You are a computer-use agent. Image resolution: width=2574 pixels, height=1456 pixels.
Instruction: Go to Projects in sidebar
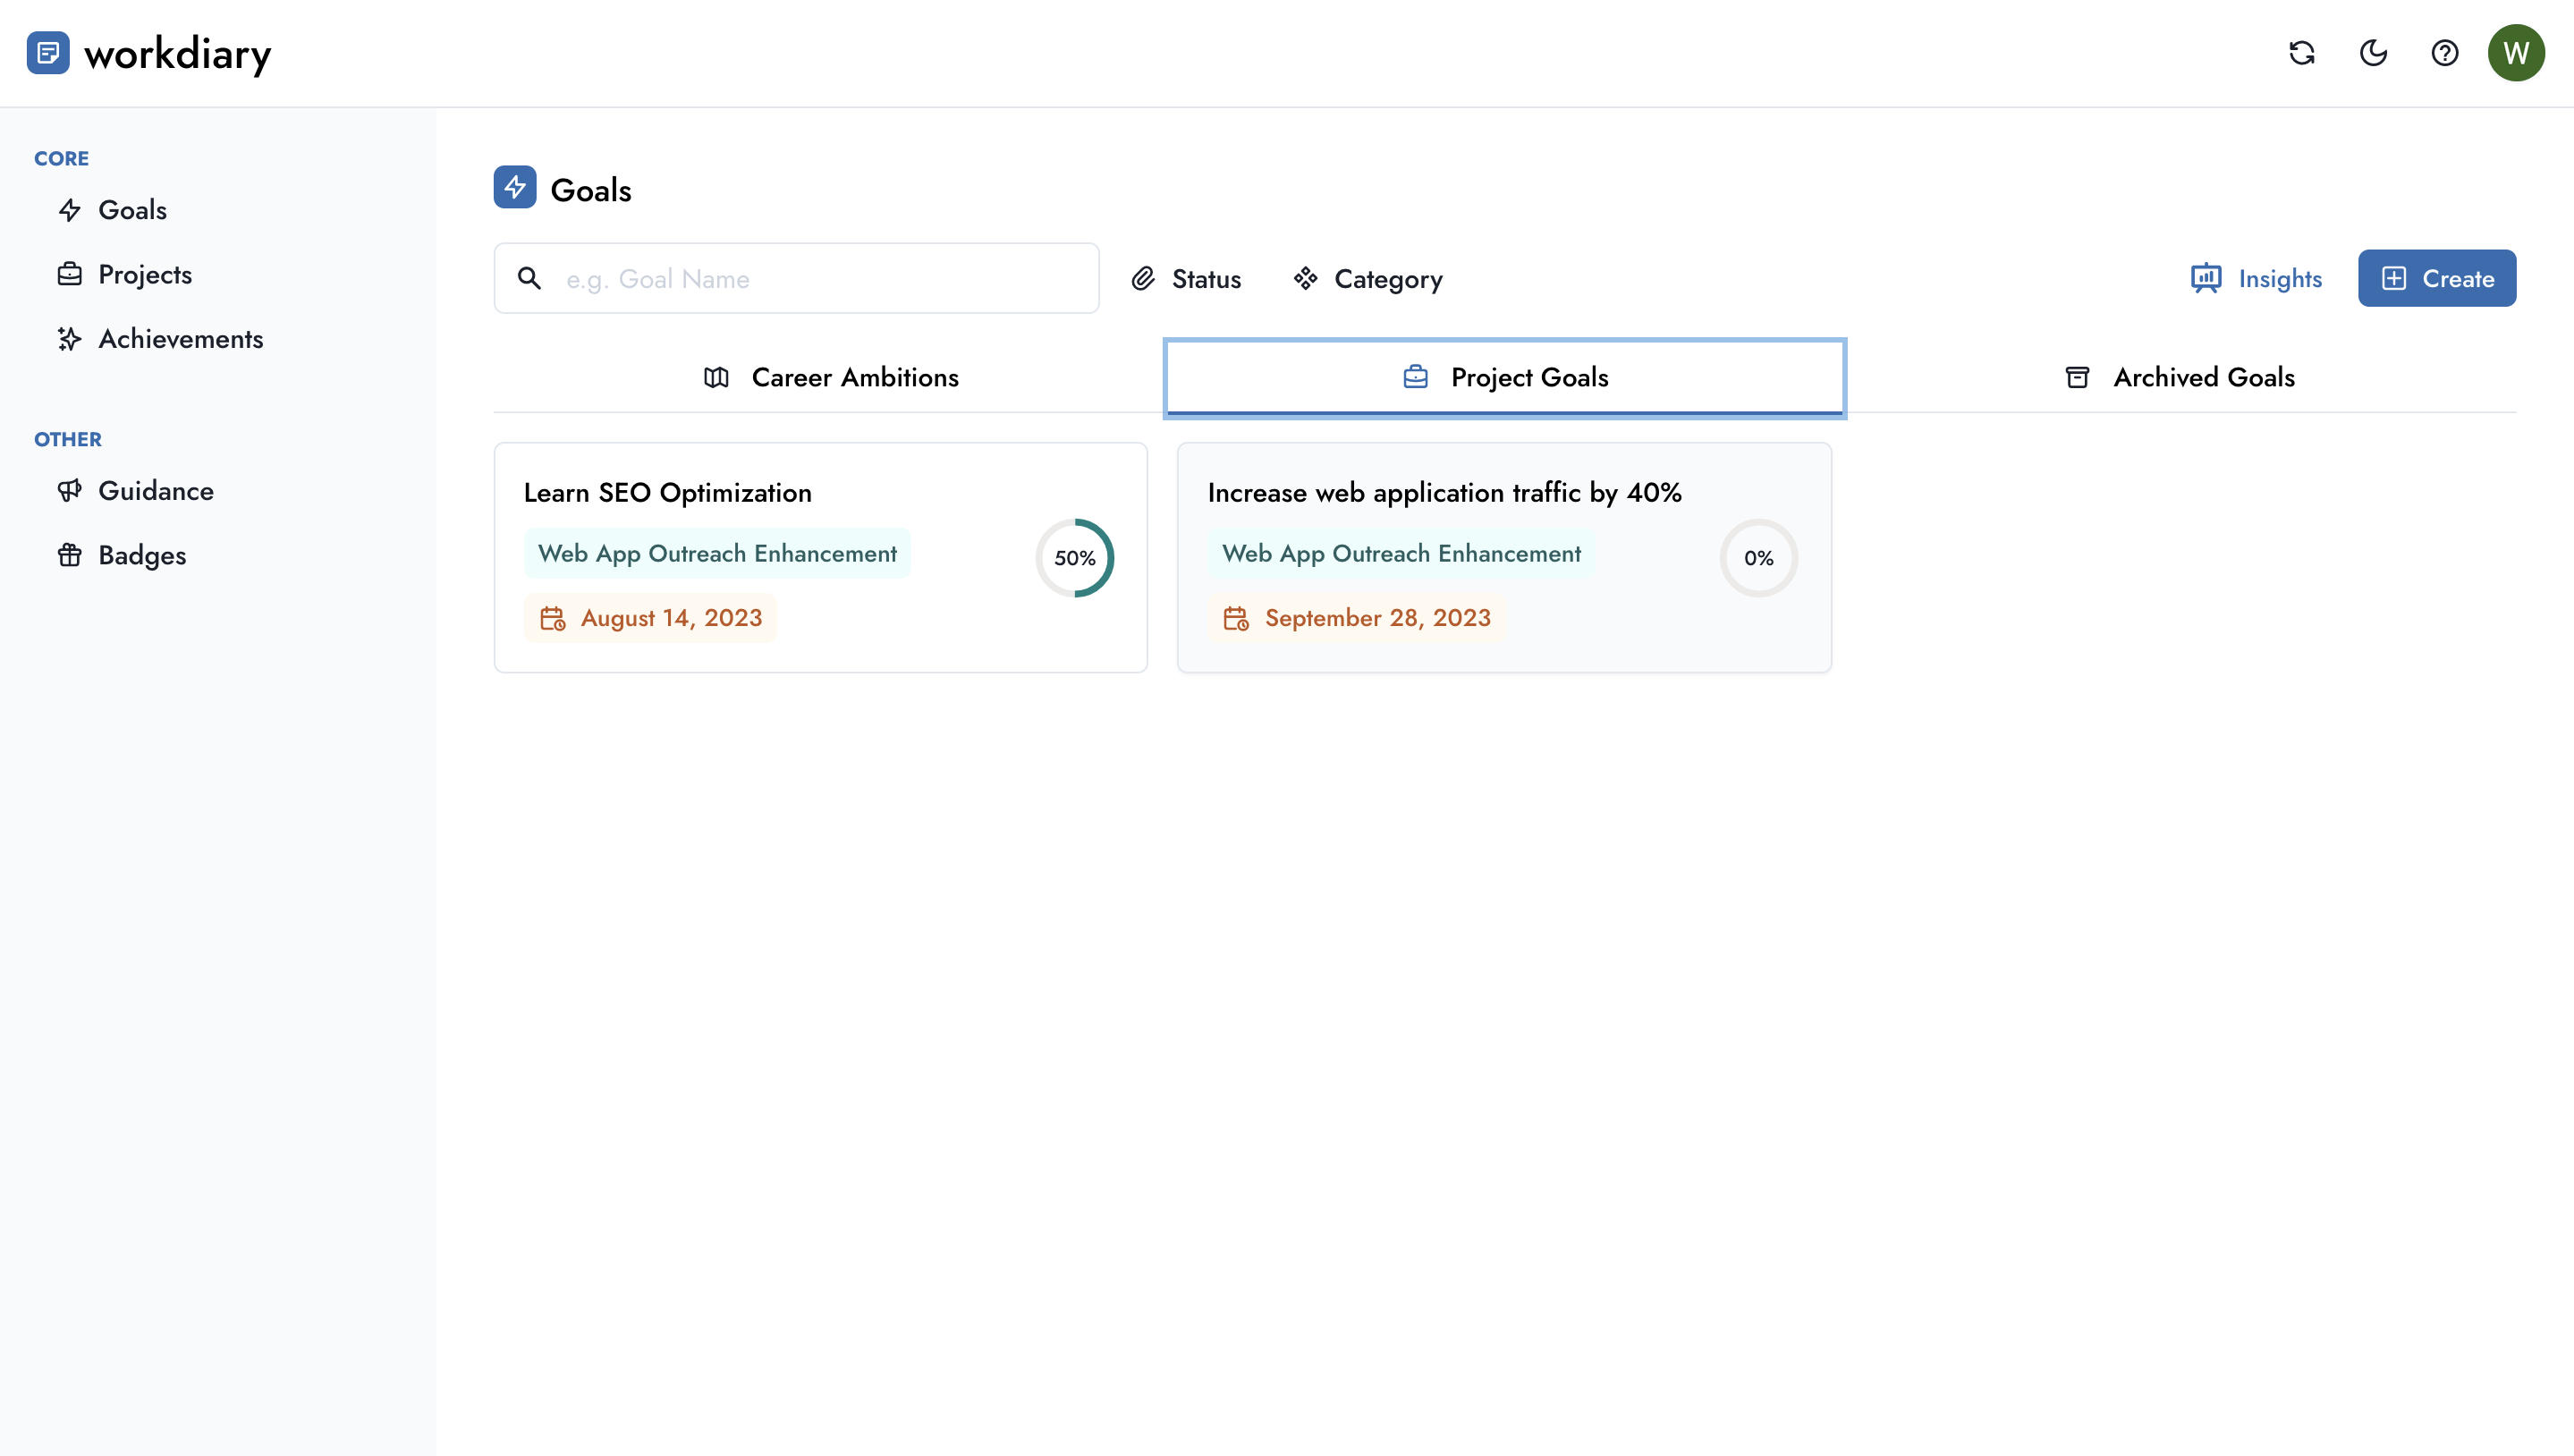coord(144,274)
